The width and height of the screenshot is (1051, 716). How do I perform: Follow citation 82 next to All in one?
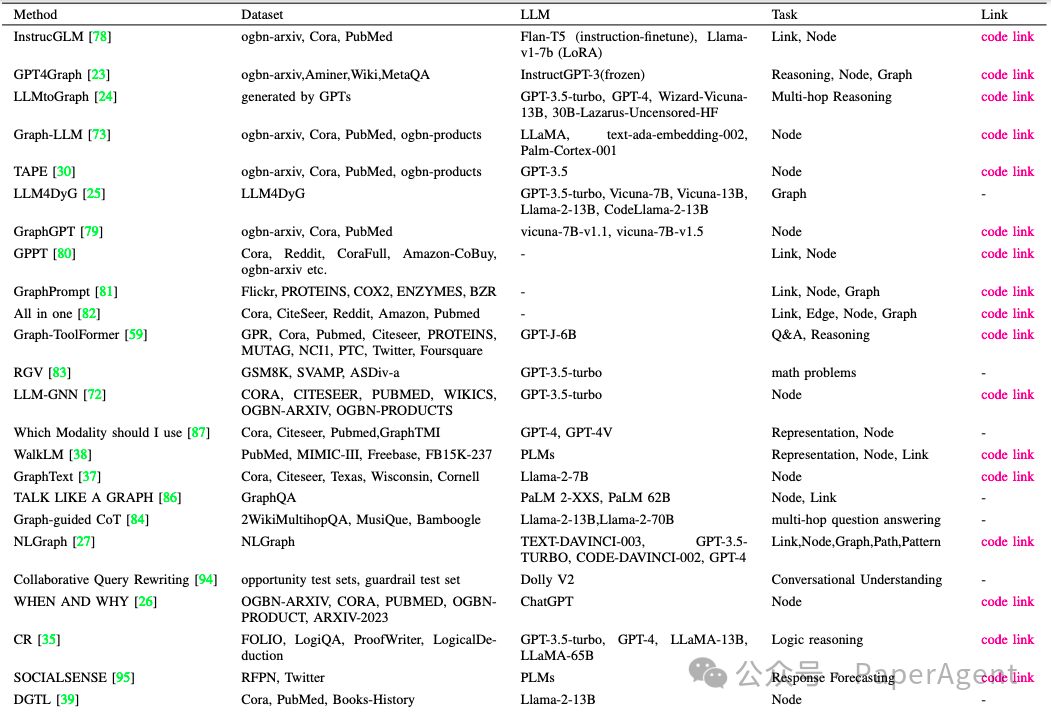click(x=88, y=313)
